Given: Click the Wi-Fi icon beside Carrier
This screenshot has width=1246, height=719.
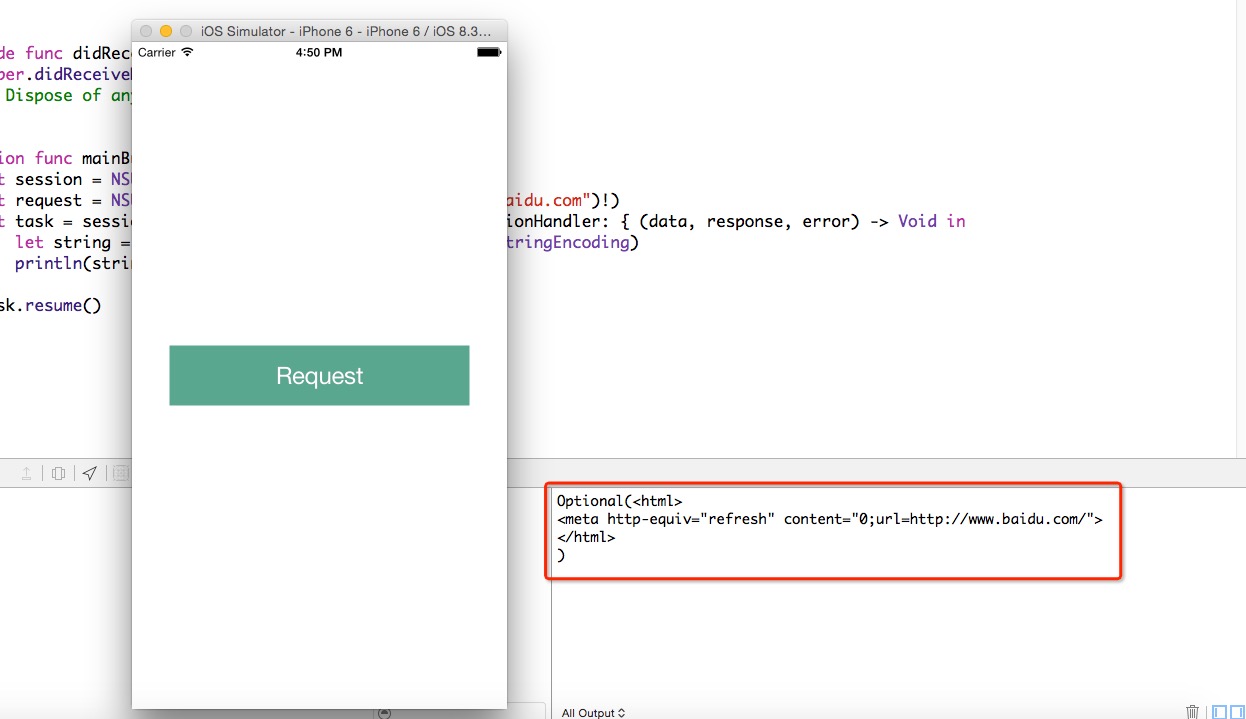Looking at the screenshot, I should (187, 52).
